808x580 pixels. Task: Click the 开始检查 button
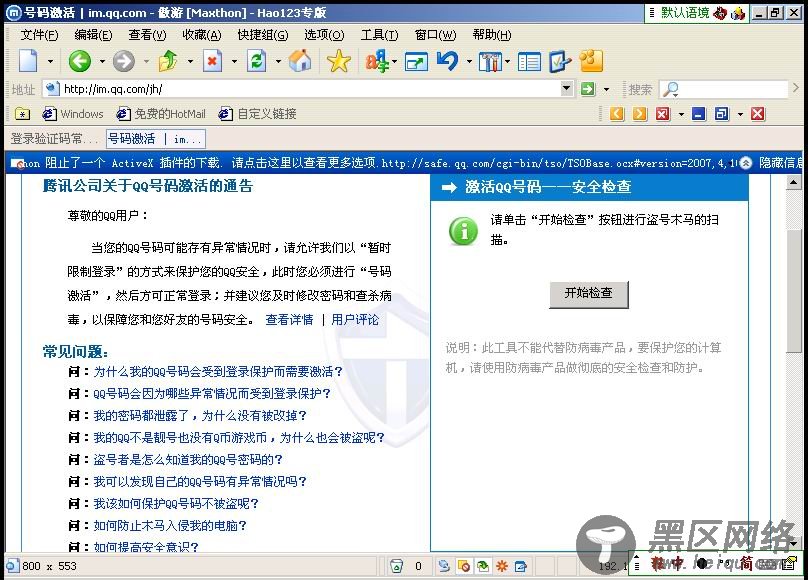[x=588, y=294]
